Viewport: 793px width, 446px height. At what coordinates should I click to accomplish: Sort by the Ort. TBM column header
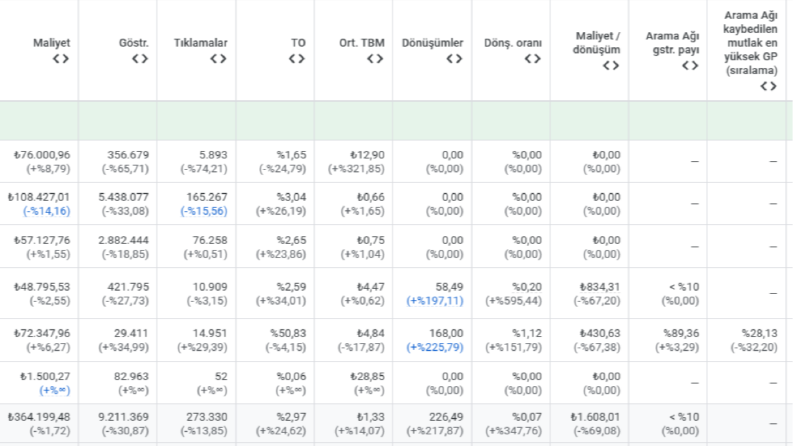click(x=362, y=43)
